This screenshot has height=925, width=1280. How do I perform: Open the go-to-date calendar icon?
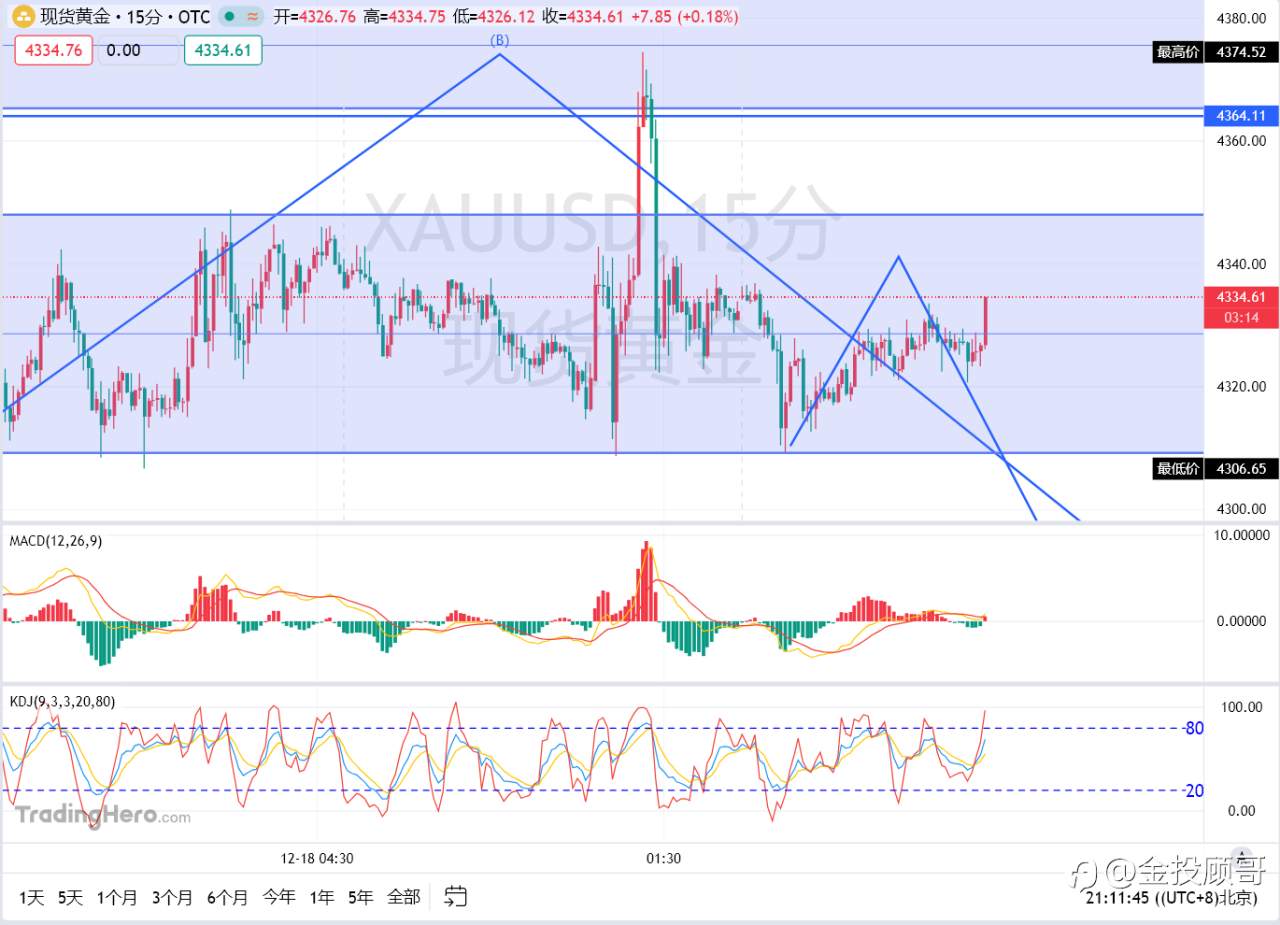(x=456, y=897)
